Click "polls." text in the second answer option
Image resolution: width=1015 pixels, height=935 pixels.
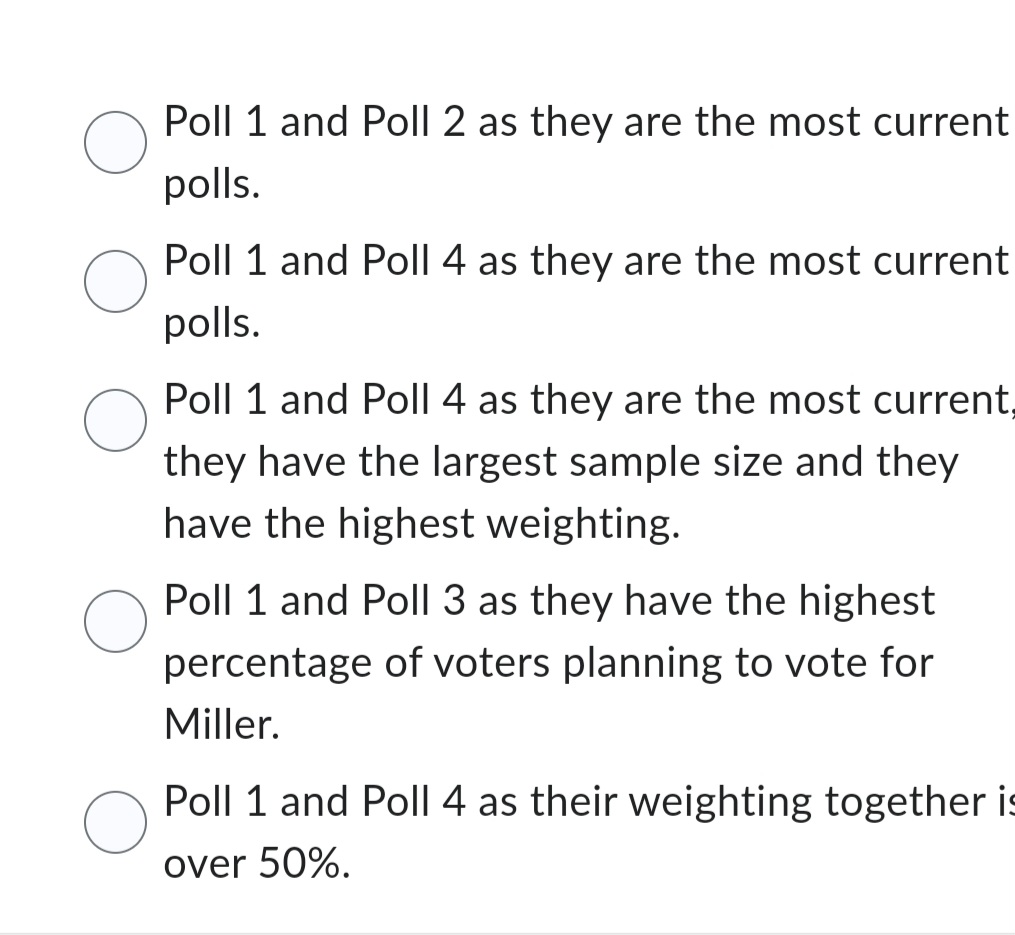pos(212,323)
